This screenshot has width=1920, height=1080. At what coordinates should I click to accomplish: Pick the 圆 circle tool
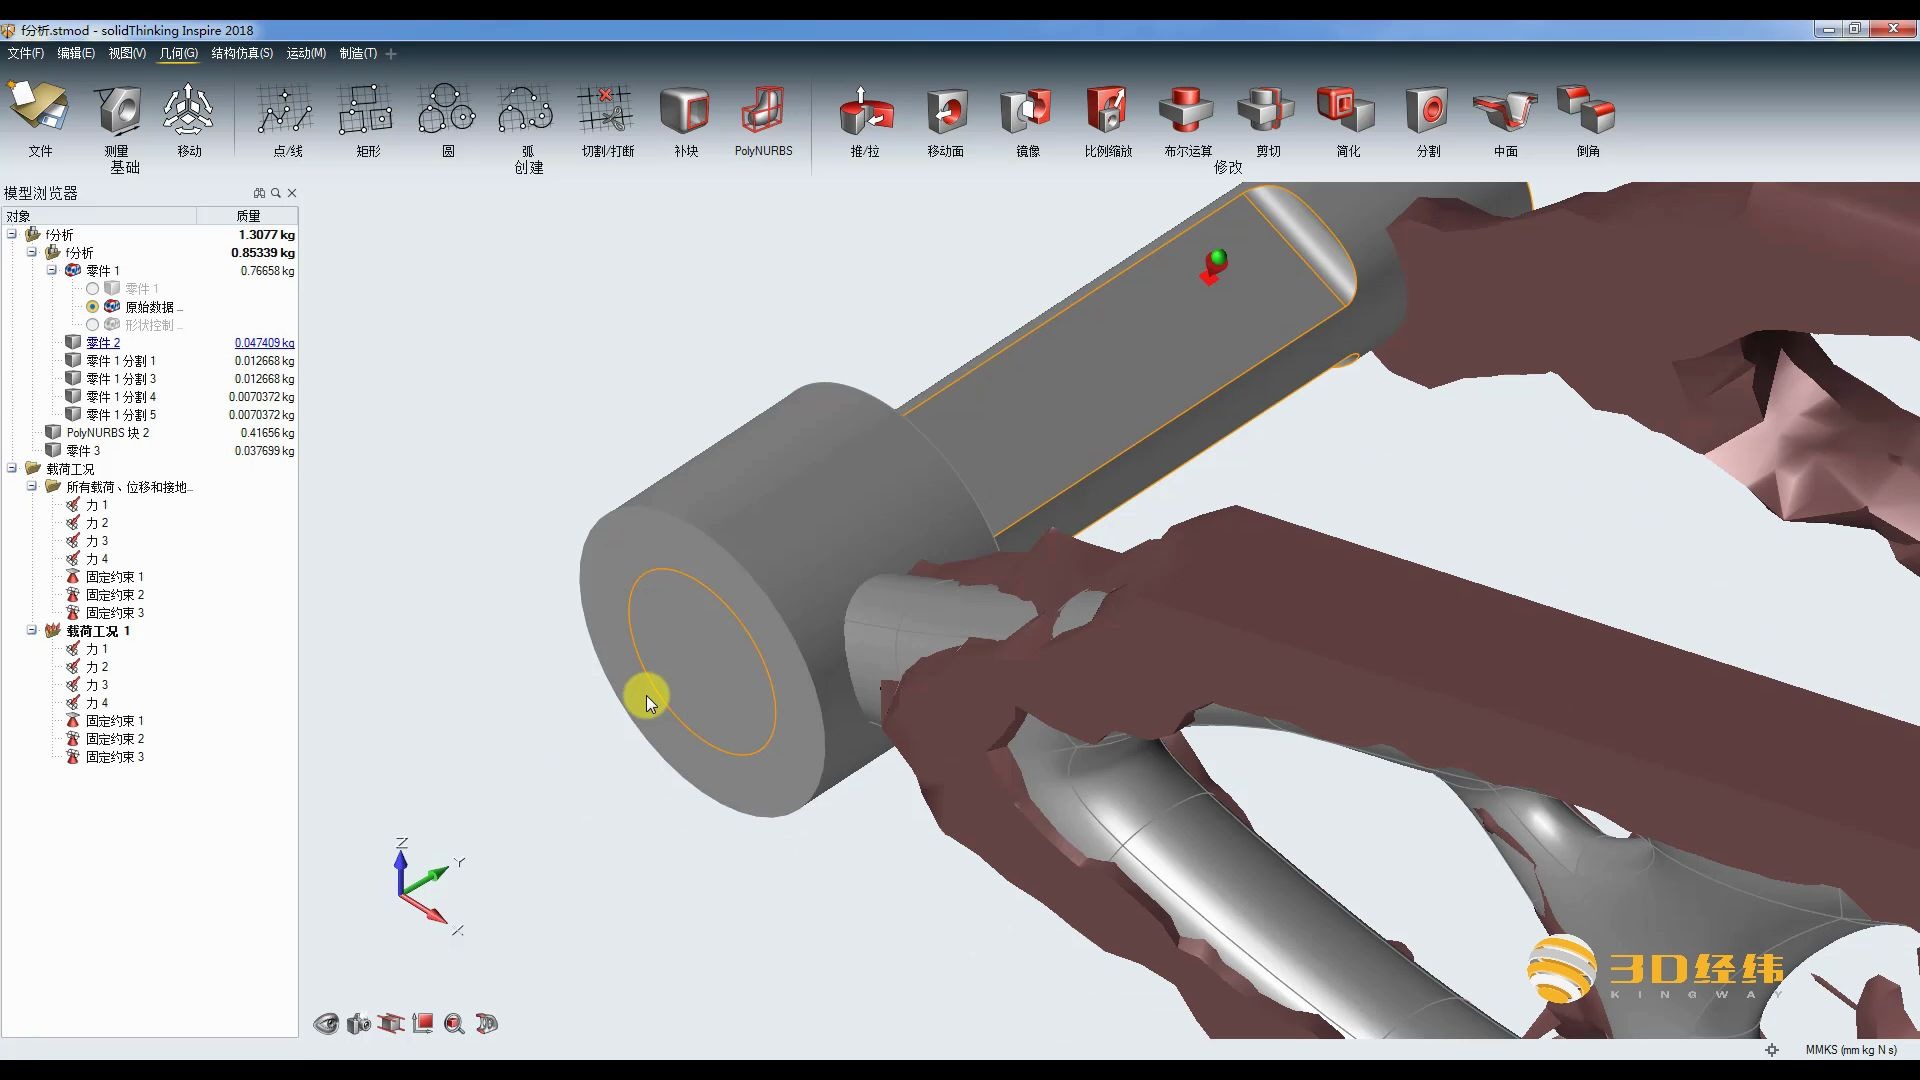(446, 108)
